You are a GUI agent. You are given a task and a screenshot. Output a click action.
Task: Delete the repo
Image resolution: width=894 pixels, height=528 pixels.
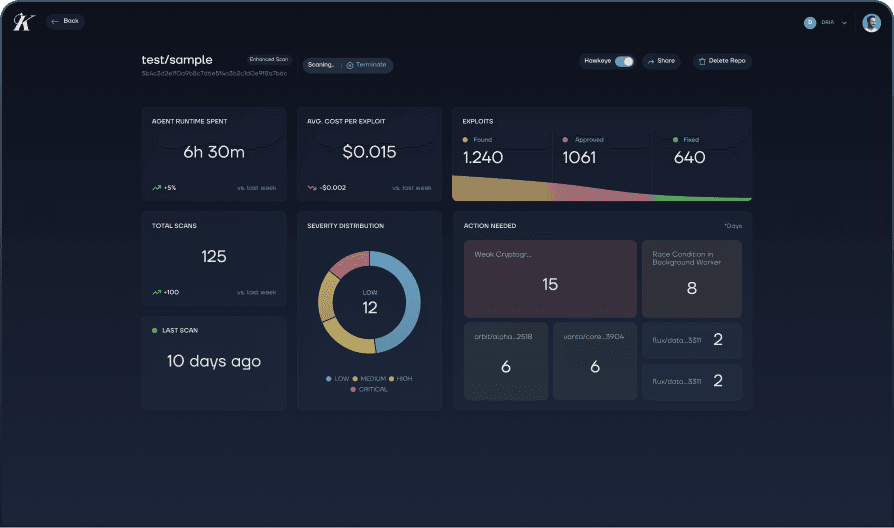tap(722, 61)
